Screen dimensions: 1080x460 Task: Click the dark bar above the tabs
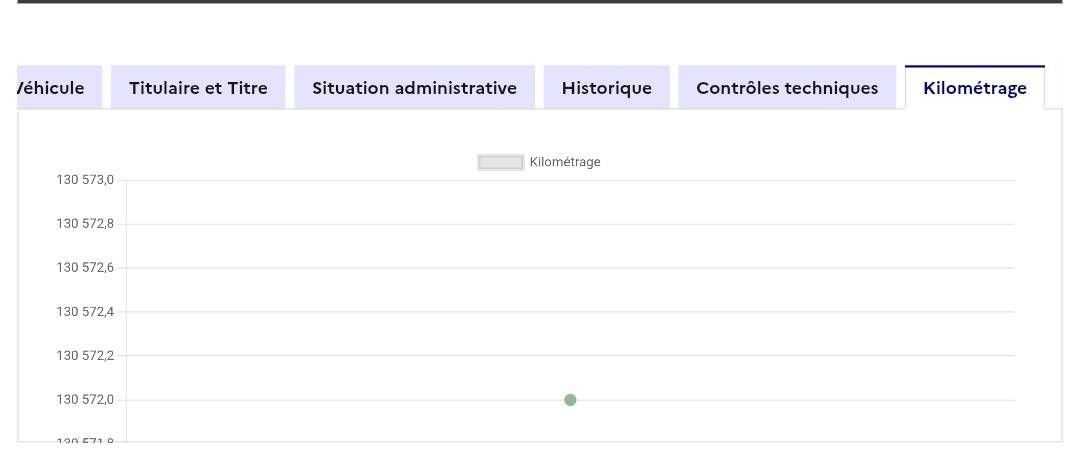(x=540, y=2)
